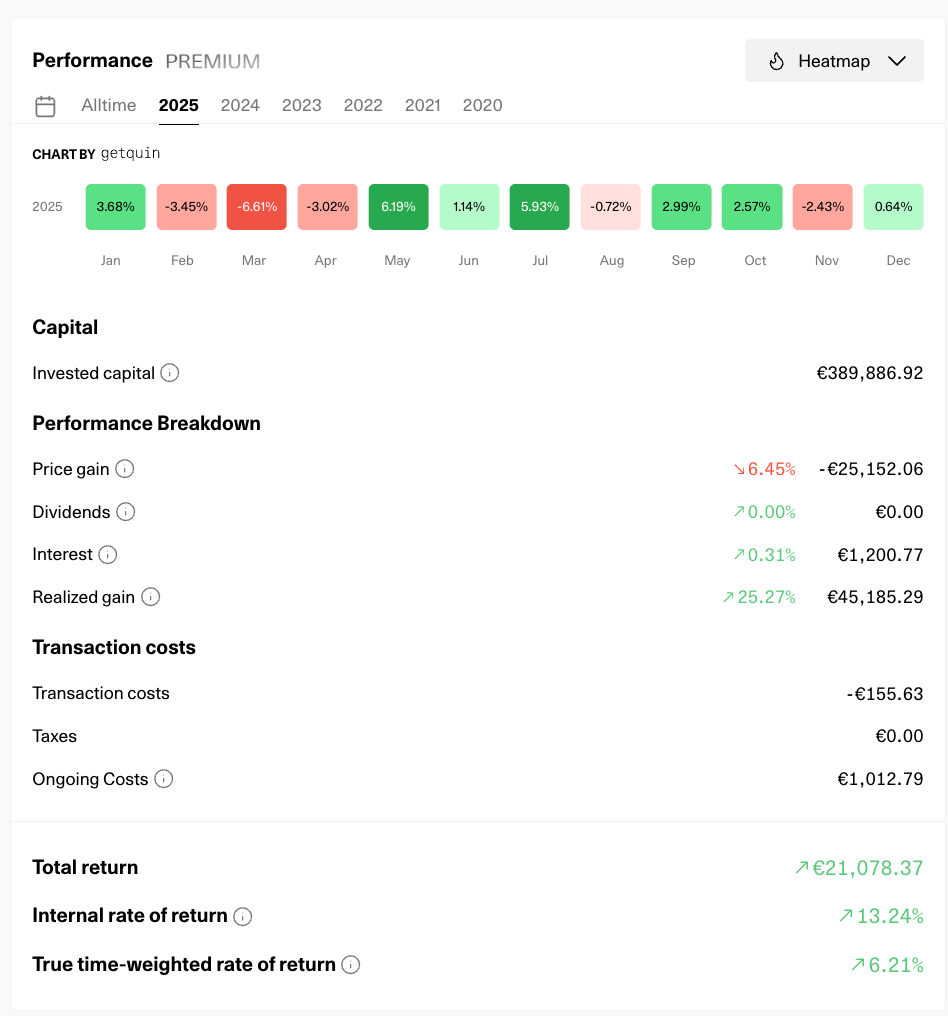Show True time-weighted rate of return info
Image resolution: width=948 pixels, height=1016 pixels.
(x=350, y=965)
